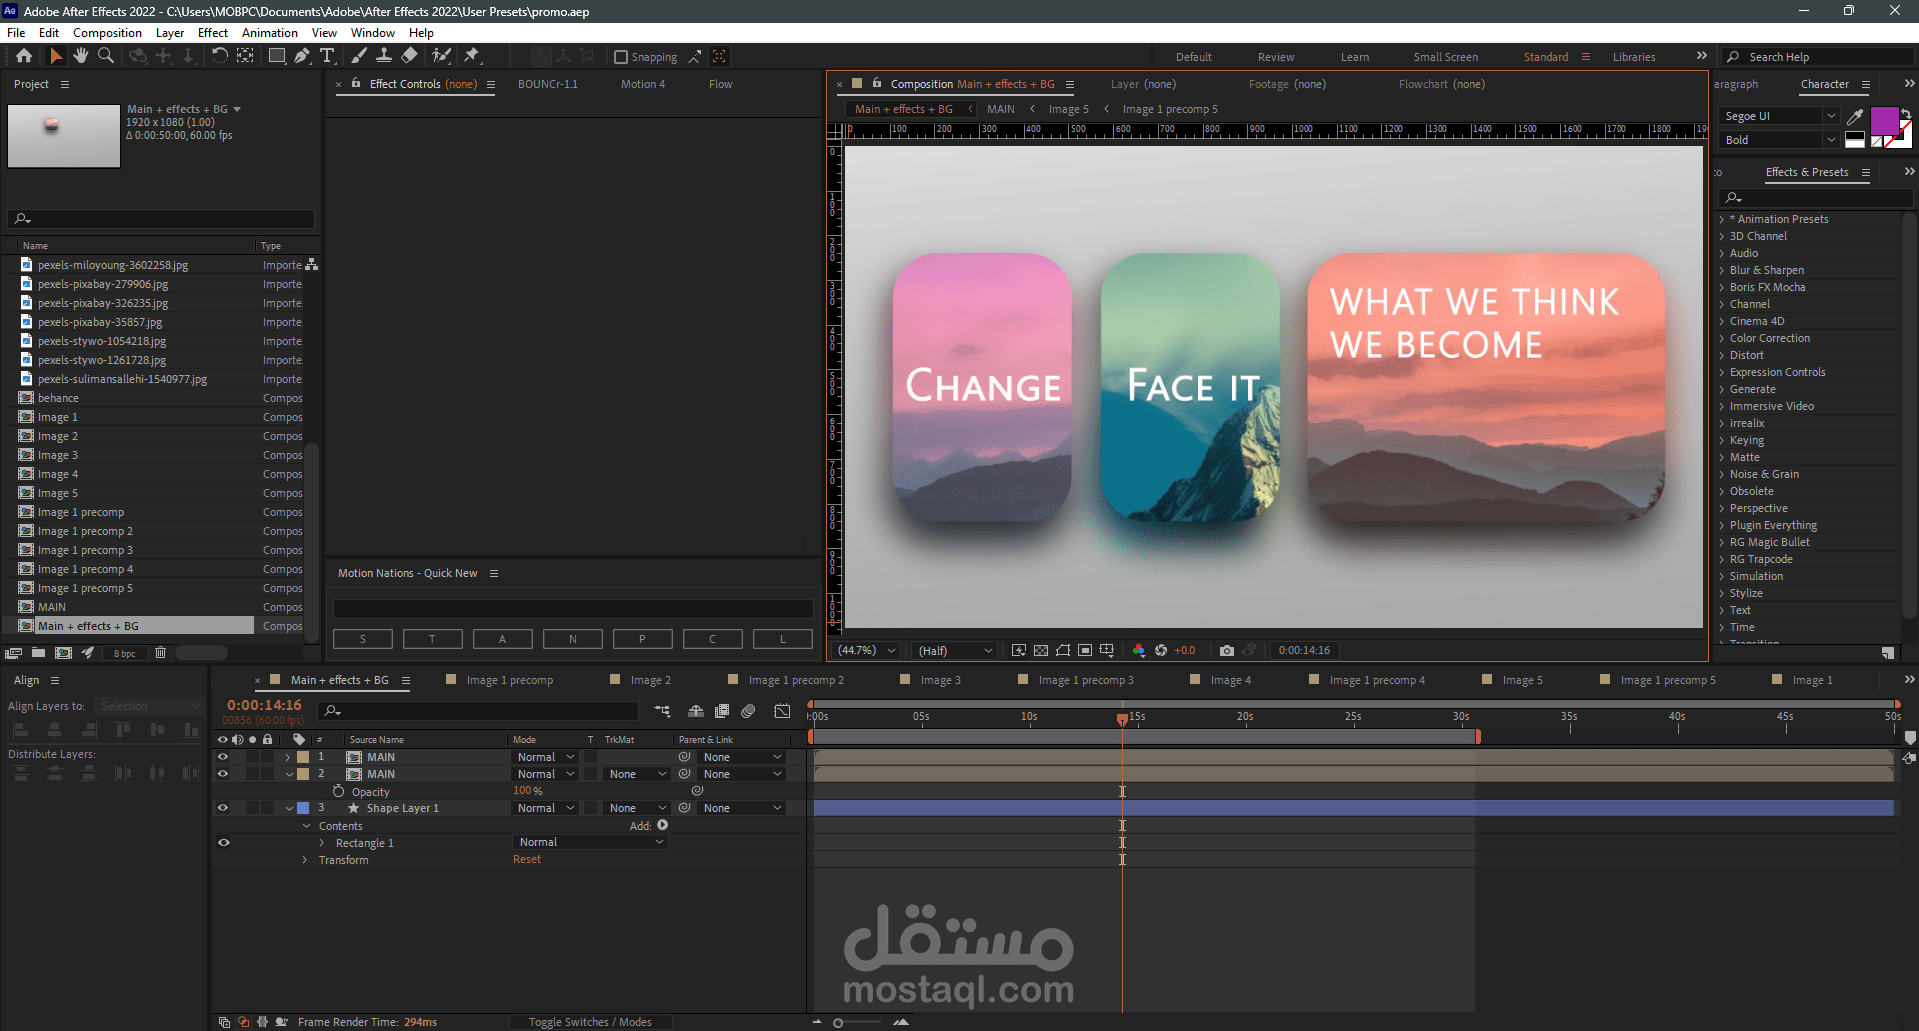Select the Puppet Pin tool

pyautogui.click(x=472, y=56)
